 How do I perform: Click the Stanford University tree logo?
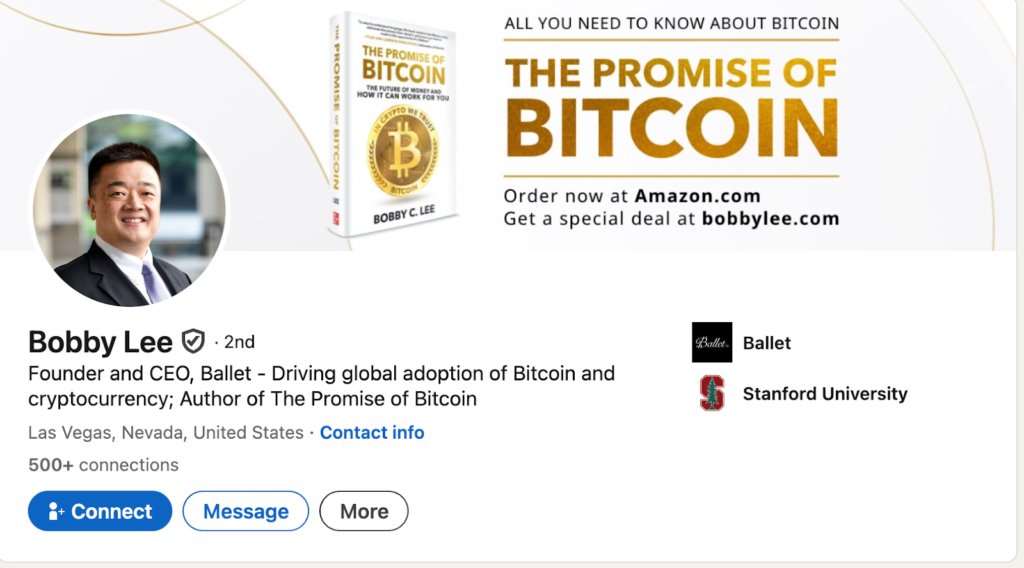point(712,393)
